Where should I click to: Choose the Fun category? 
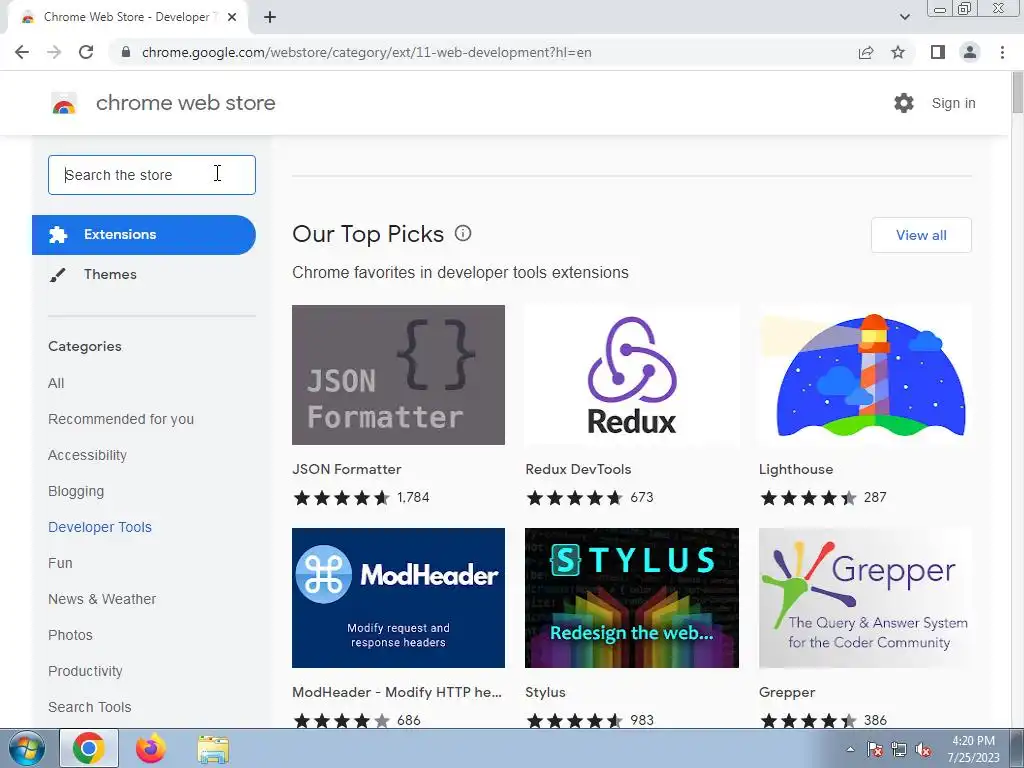[x=60, y=563]
